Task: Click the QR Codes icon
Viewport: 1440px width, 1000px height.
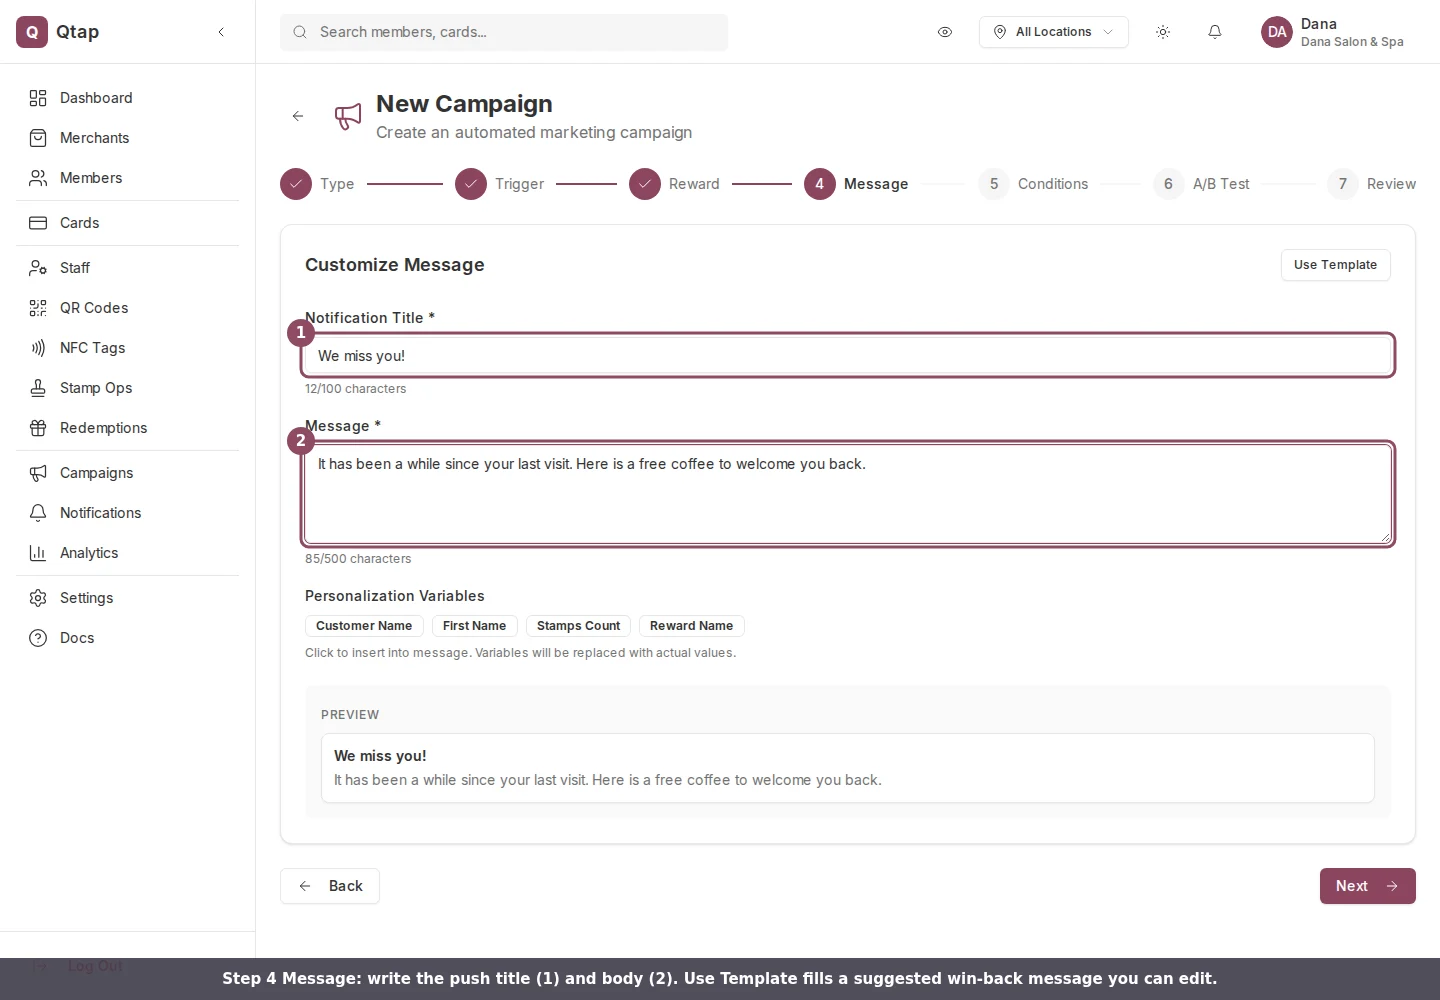Action: point(38,308)
